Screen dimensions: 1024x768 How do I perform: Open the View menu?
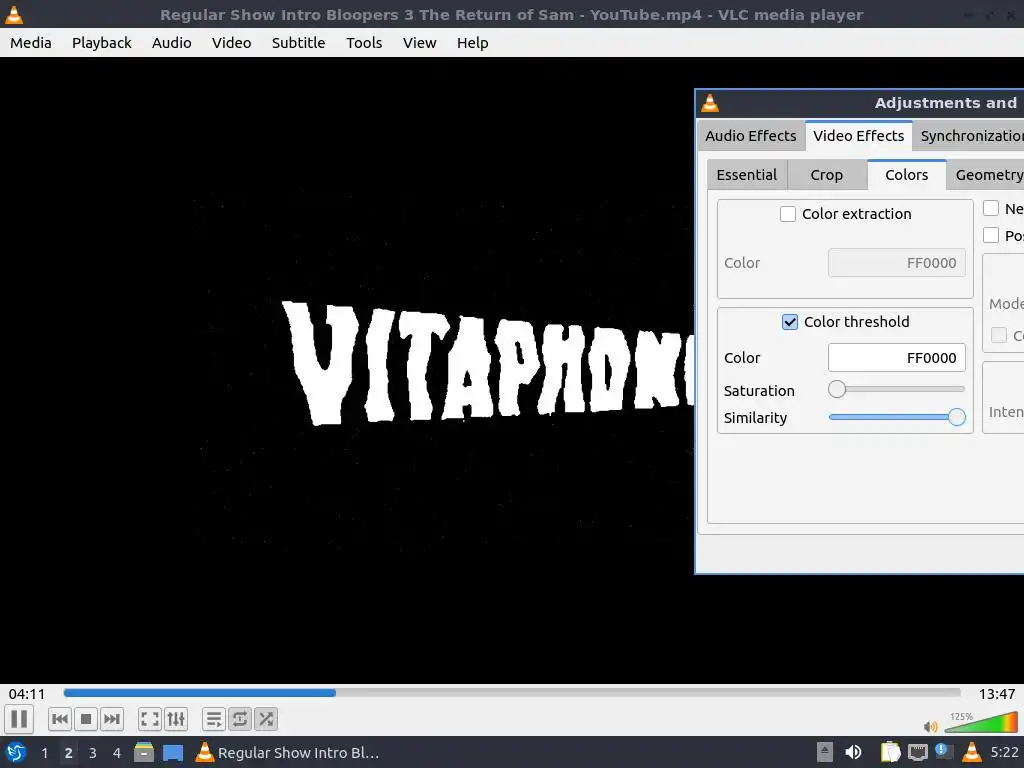click(x=419, y=43)
